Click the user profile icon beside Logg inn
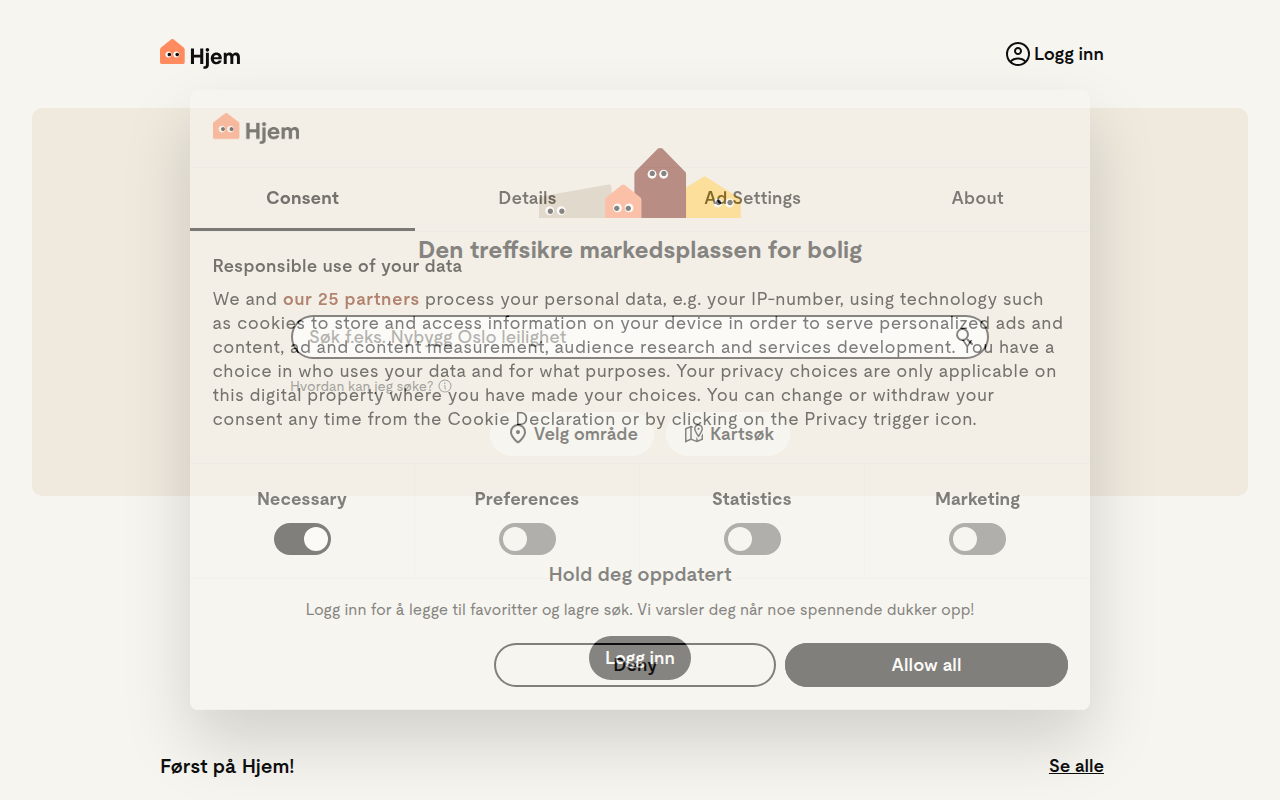Image resolution: width=1280 pixels, height=800 pixels. (1018, 54)
